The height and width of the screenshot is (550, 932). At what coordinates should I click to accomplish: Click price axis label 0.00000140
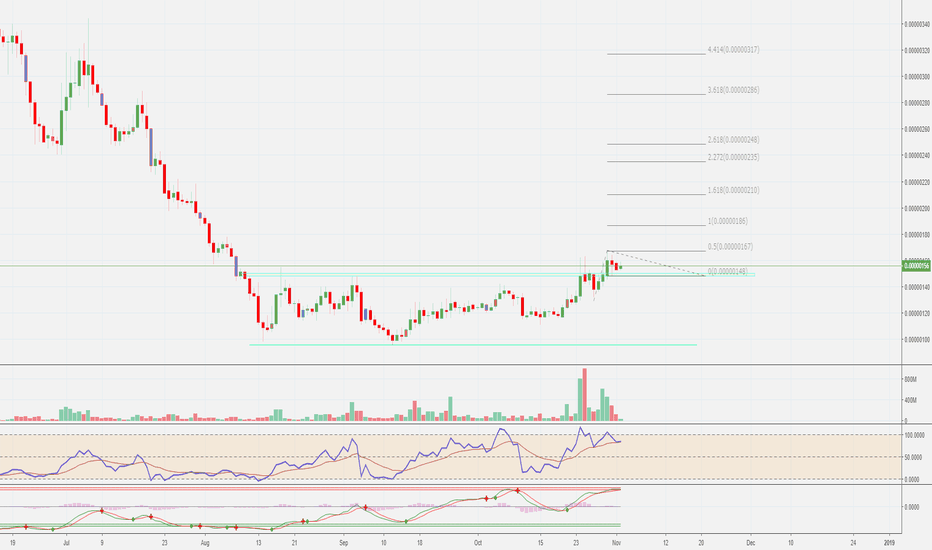[917, 287]
